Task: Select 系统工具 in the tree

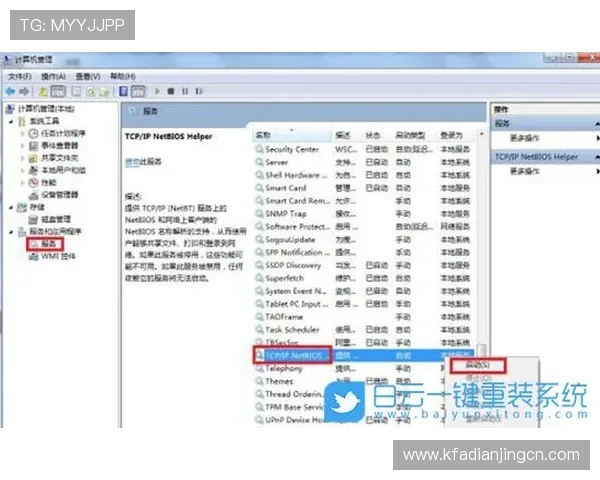Action: click(x=44, y=121)
